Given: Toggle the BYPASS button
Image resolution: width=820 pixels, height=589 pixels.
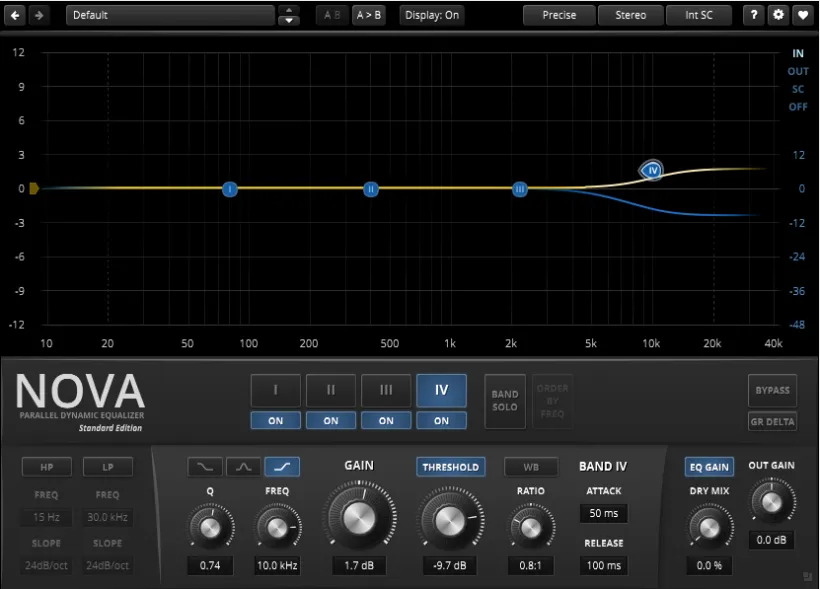Looking at the screenshot, I should pyautogui.click(x=772, y=390).
